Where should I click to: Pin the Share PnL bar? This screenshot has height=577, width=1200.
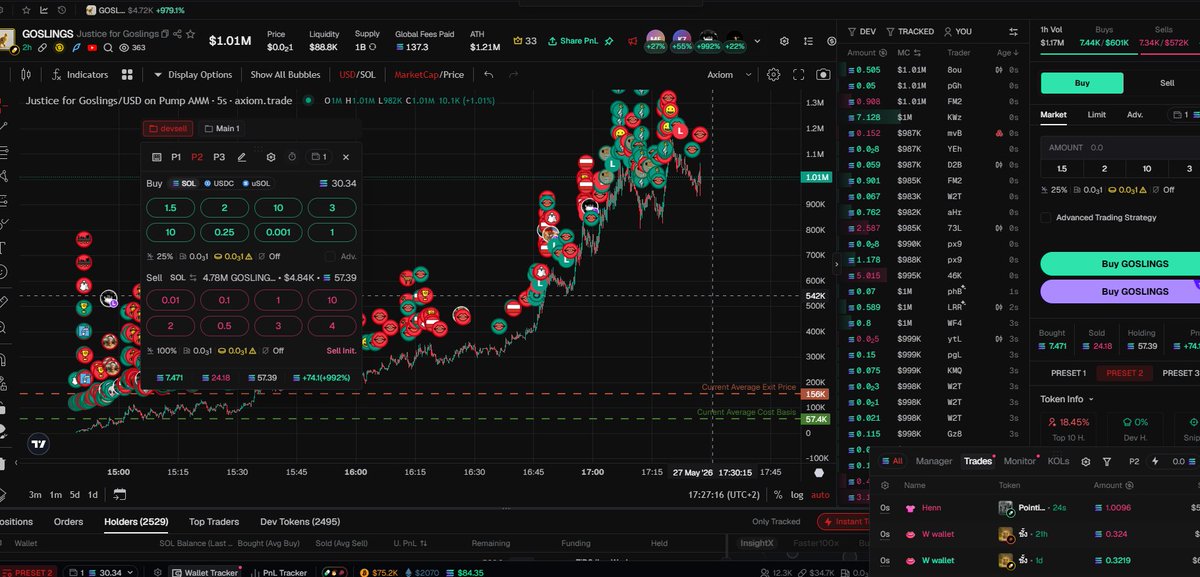coord(609,41)
